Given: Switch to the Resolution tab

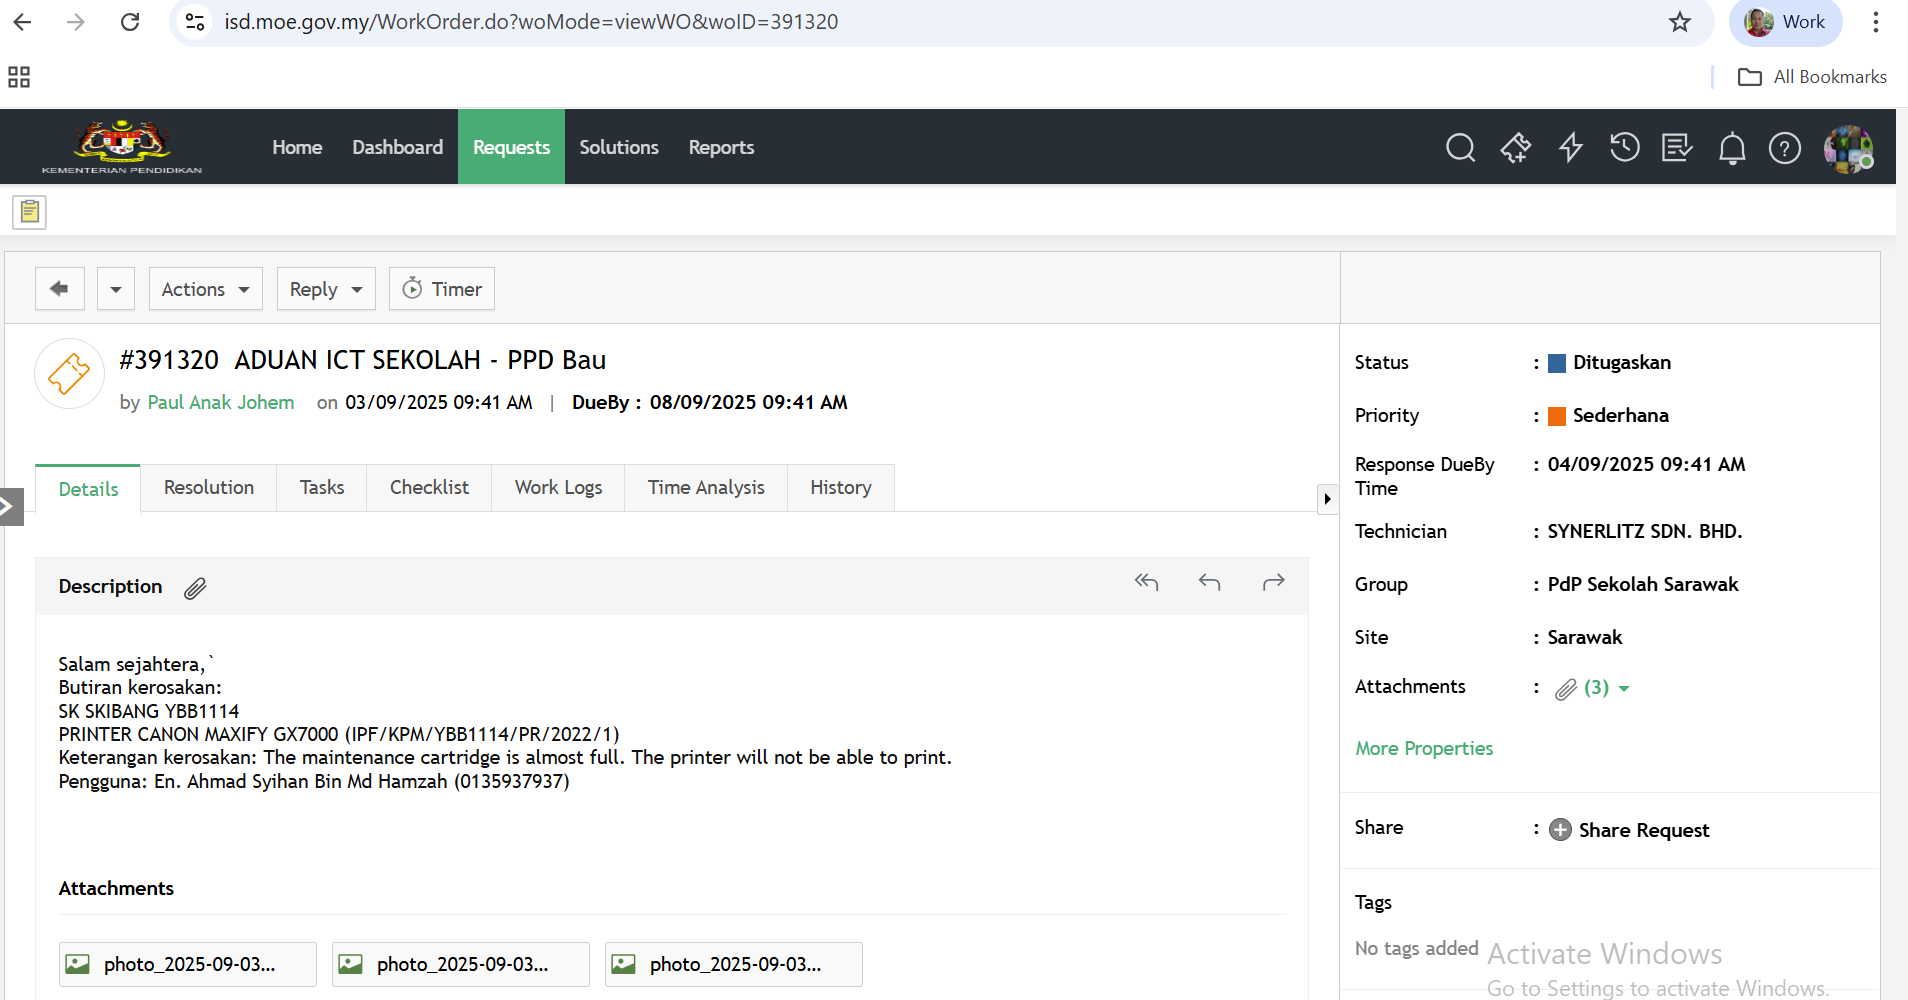Looking at the screenshot, I should (208, 488).
